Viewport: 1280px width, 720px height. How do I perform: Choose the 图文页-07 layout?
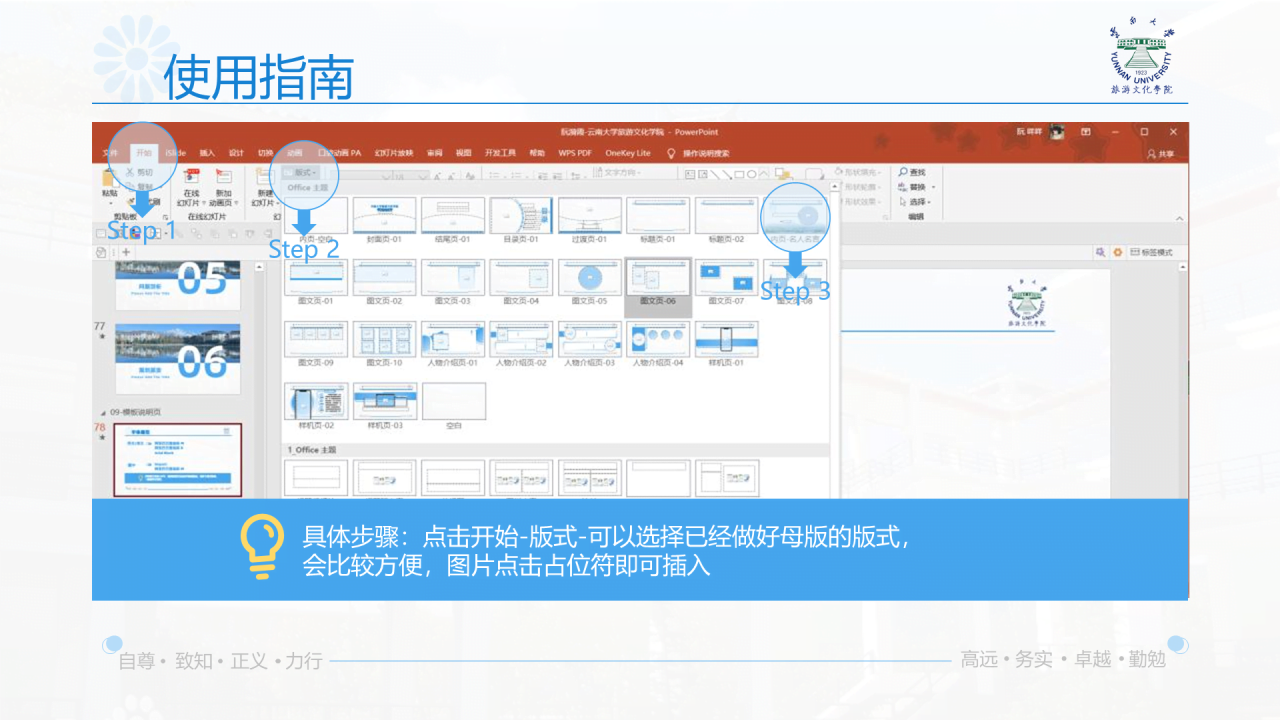(x=727, y=282)
